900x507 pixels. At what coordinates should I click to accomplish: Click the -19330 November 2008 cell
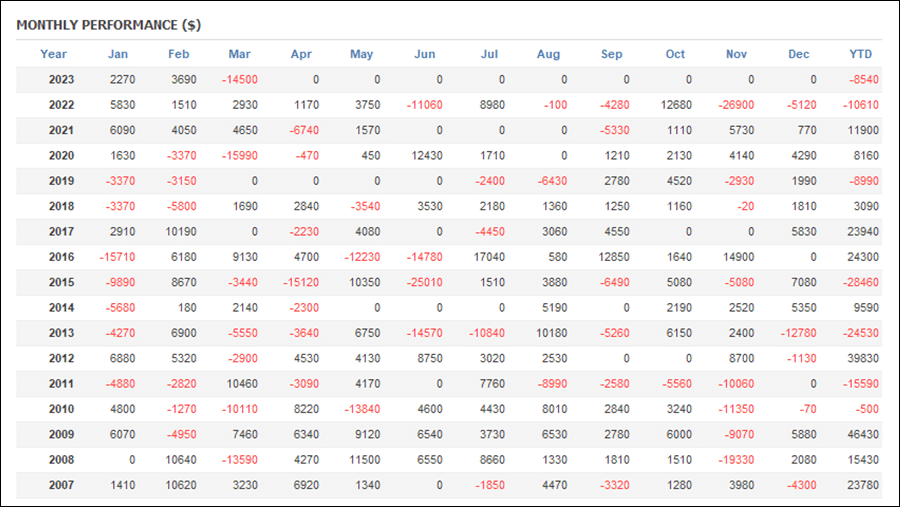736,460
